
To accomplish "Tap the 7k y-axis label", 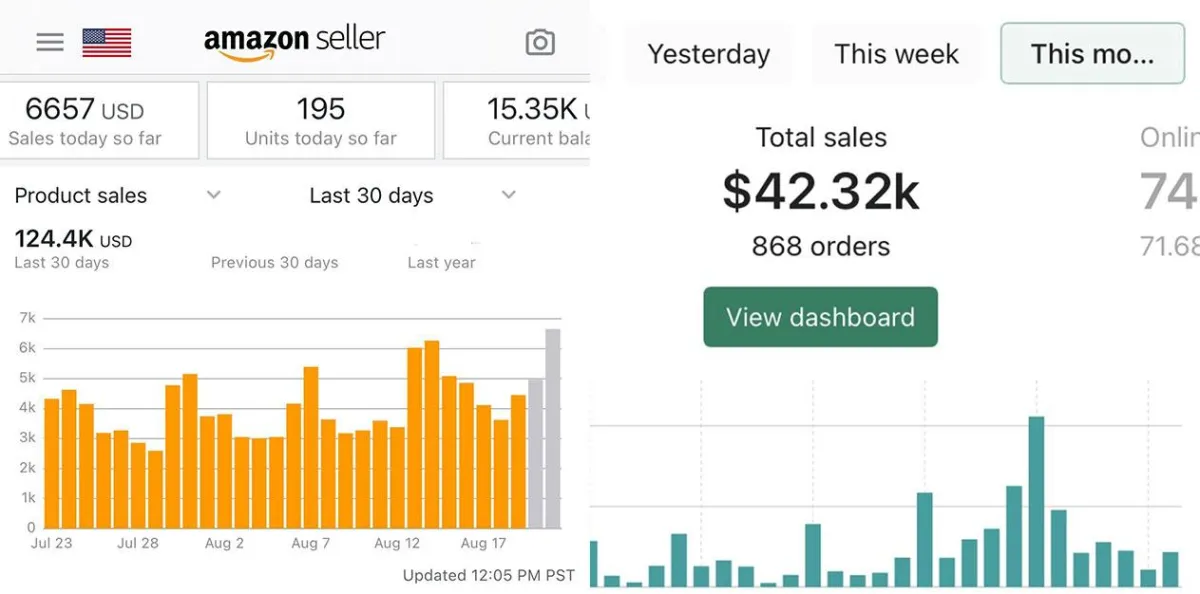I will point(27,318).
